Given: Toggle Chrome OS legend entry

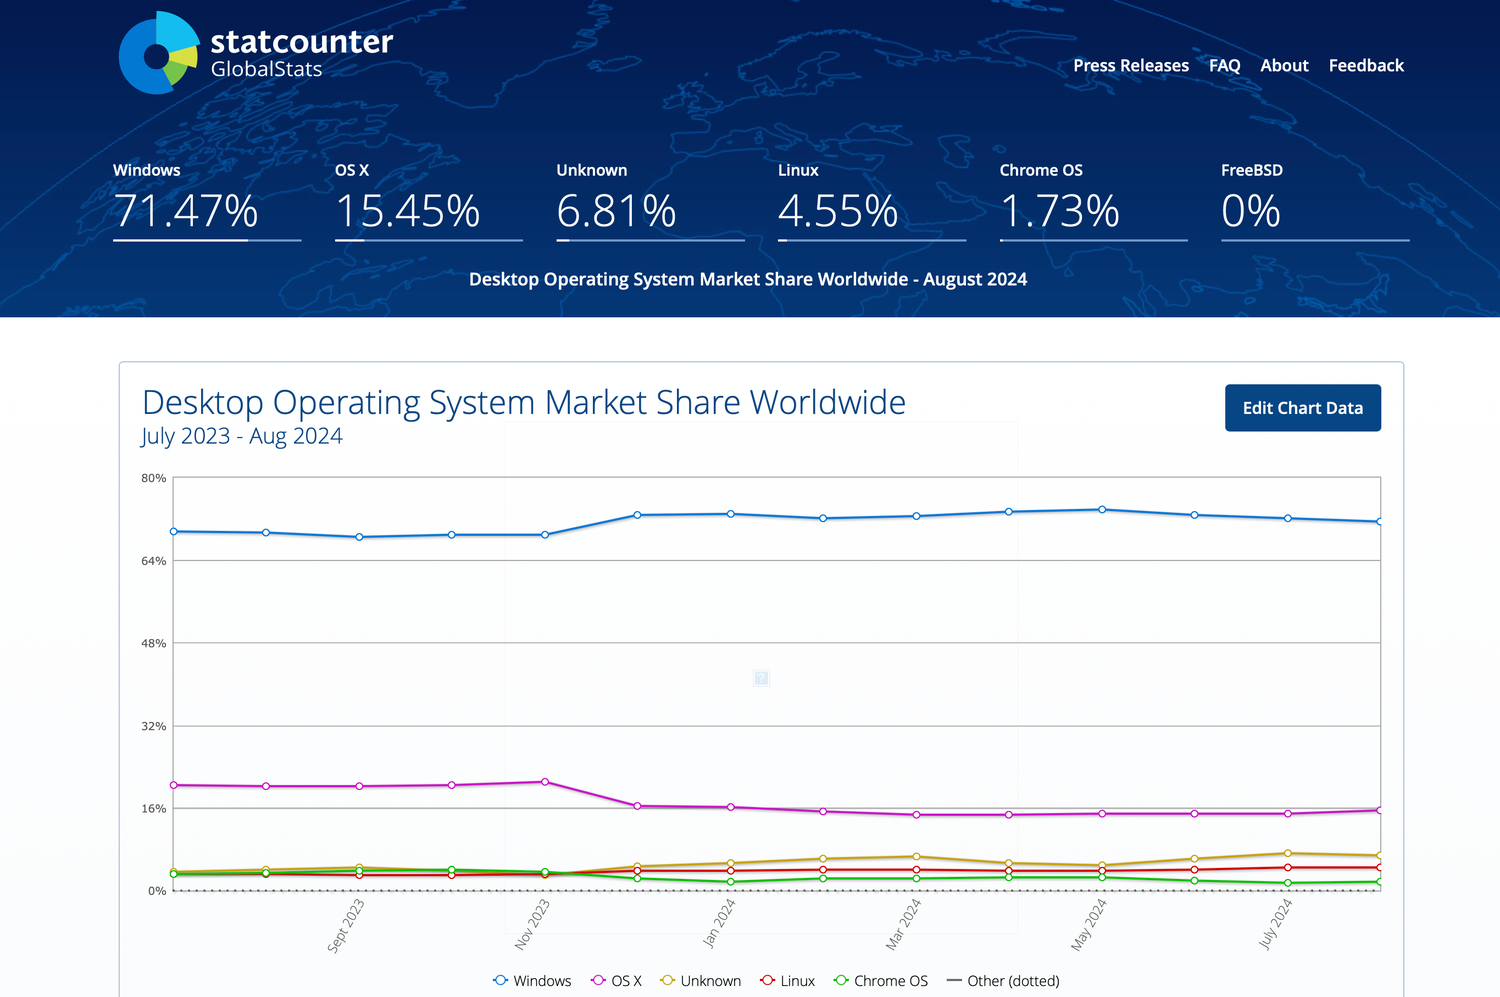Looking at the screenshot, I should pyautogui.click(x=881, y=981).
